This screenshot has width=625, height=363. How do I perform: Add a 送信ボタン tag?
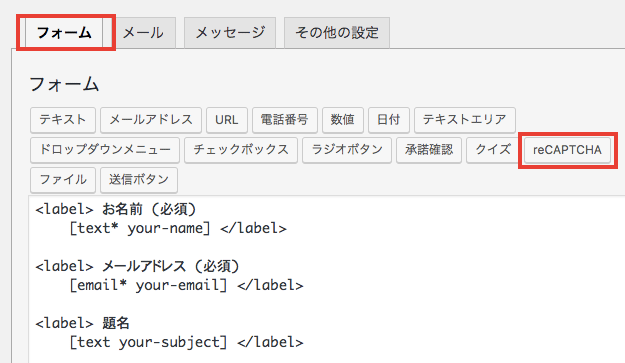(x=139, y=180)
